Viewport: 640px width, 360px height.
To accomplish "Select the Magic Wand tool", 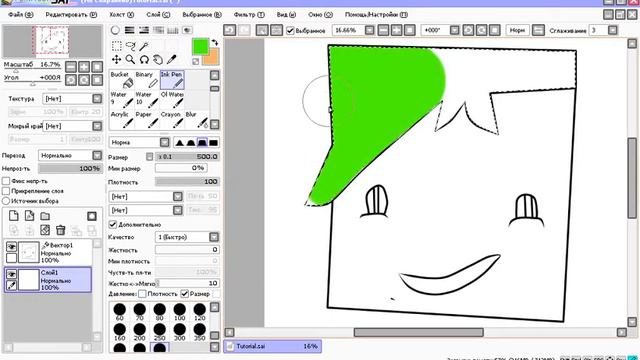I will pyautogui.click(x=144, y=46).
